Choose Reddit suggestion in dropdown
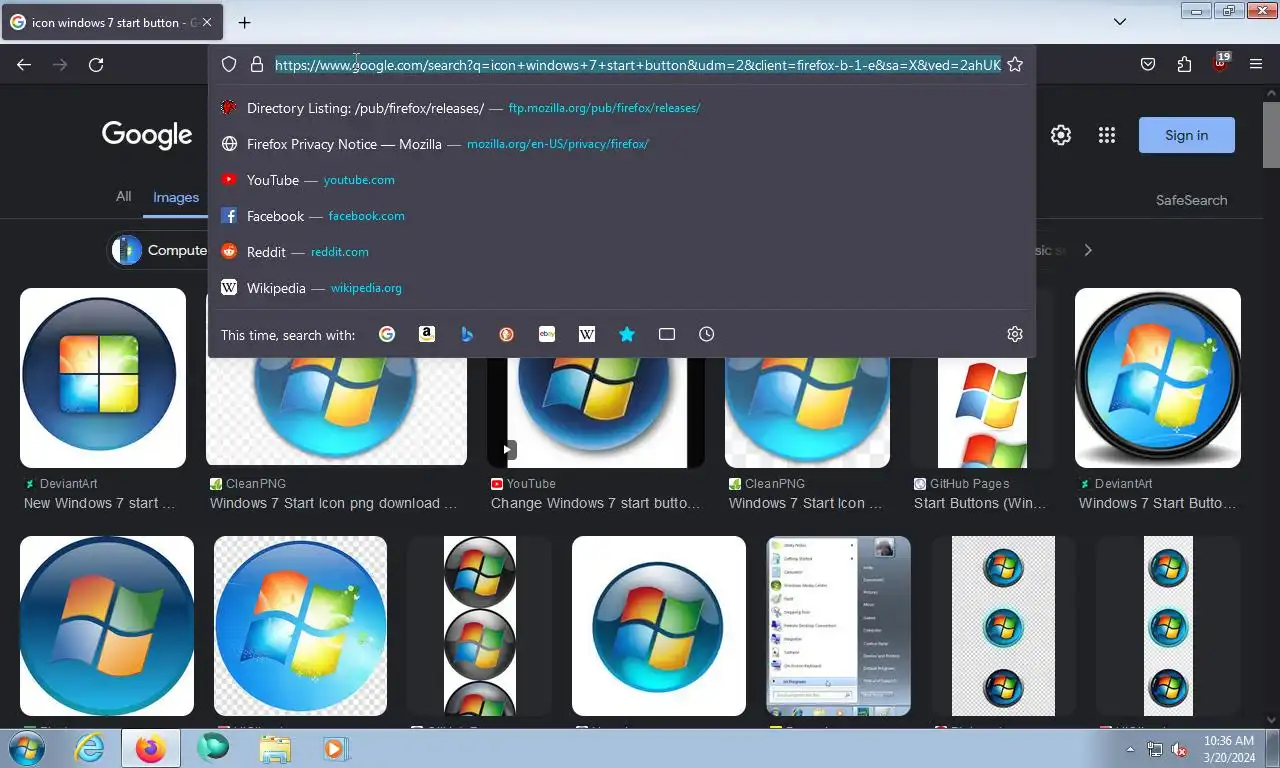 click(x=621, y=252)
